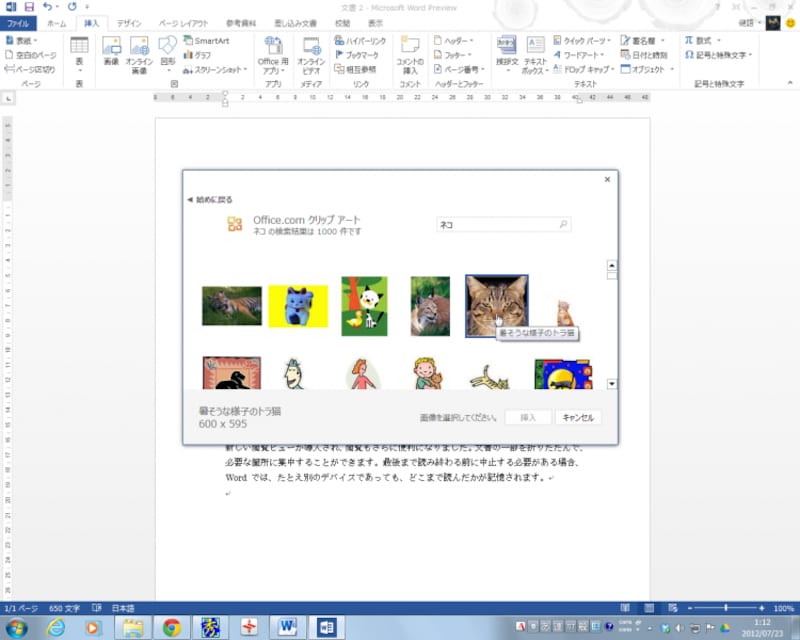Select the tiger lying in grass thumbnail
Screen dimensions: 800x640
(x=231, y=306)
